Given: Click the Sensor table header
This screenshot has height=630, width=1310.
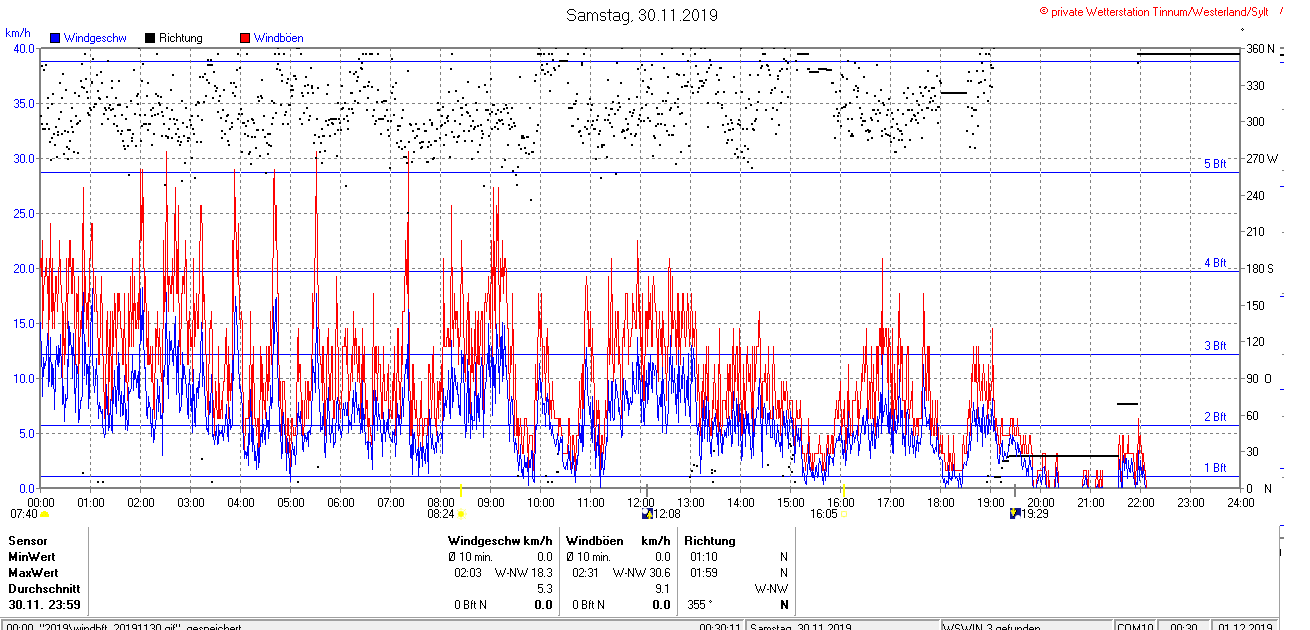Looking at the screenshot, I should pyautogui.click(x=27, y=541).
